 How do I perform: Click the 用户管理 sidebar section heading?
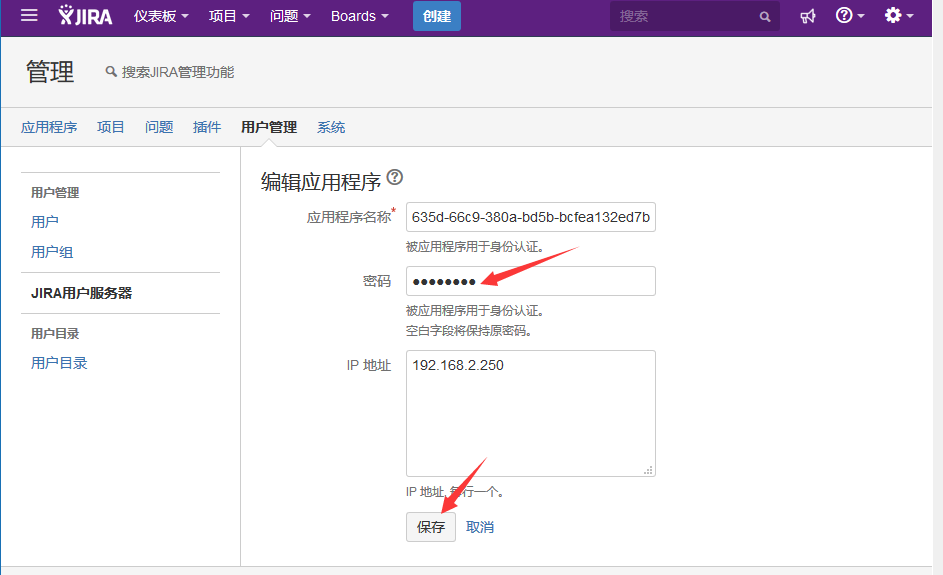tap(55, 192)
